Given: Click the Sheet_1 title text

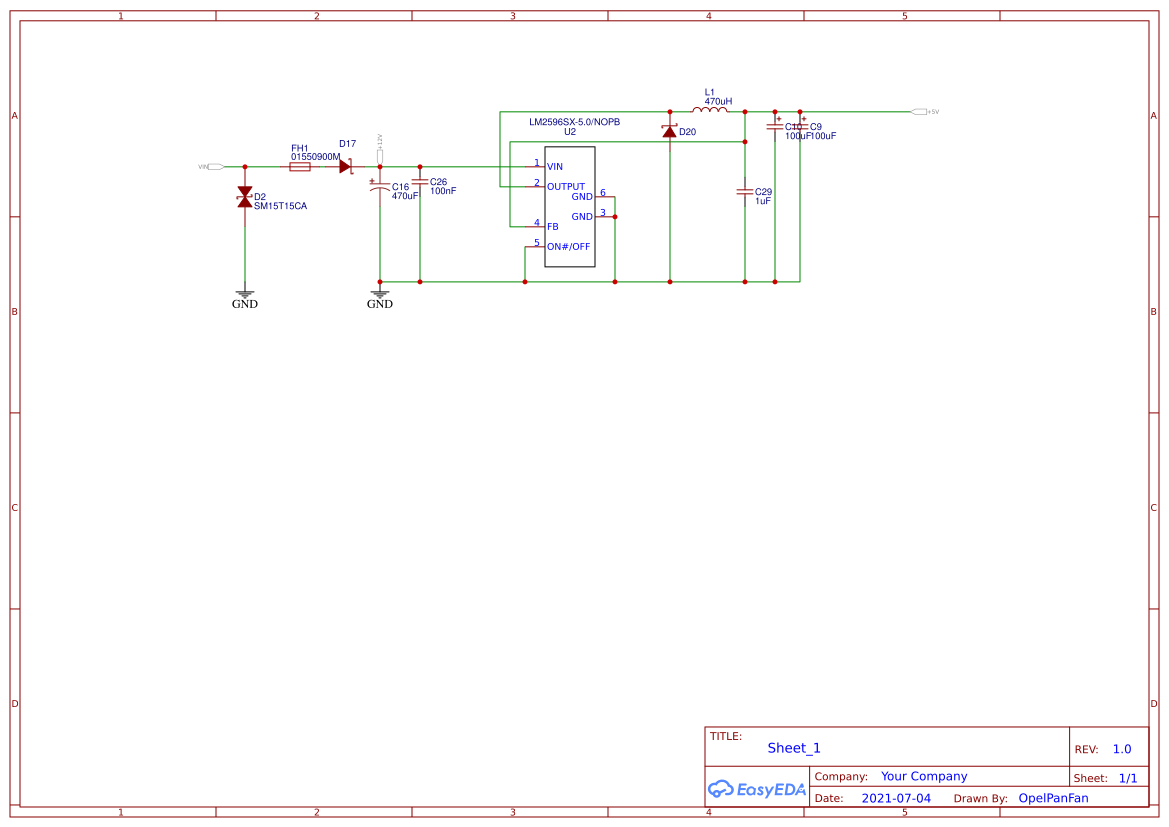Looking at the screenshot, I should point(794,748).
